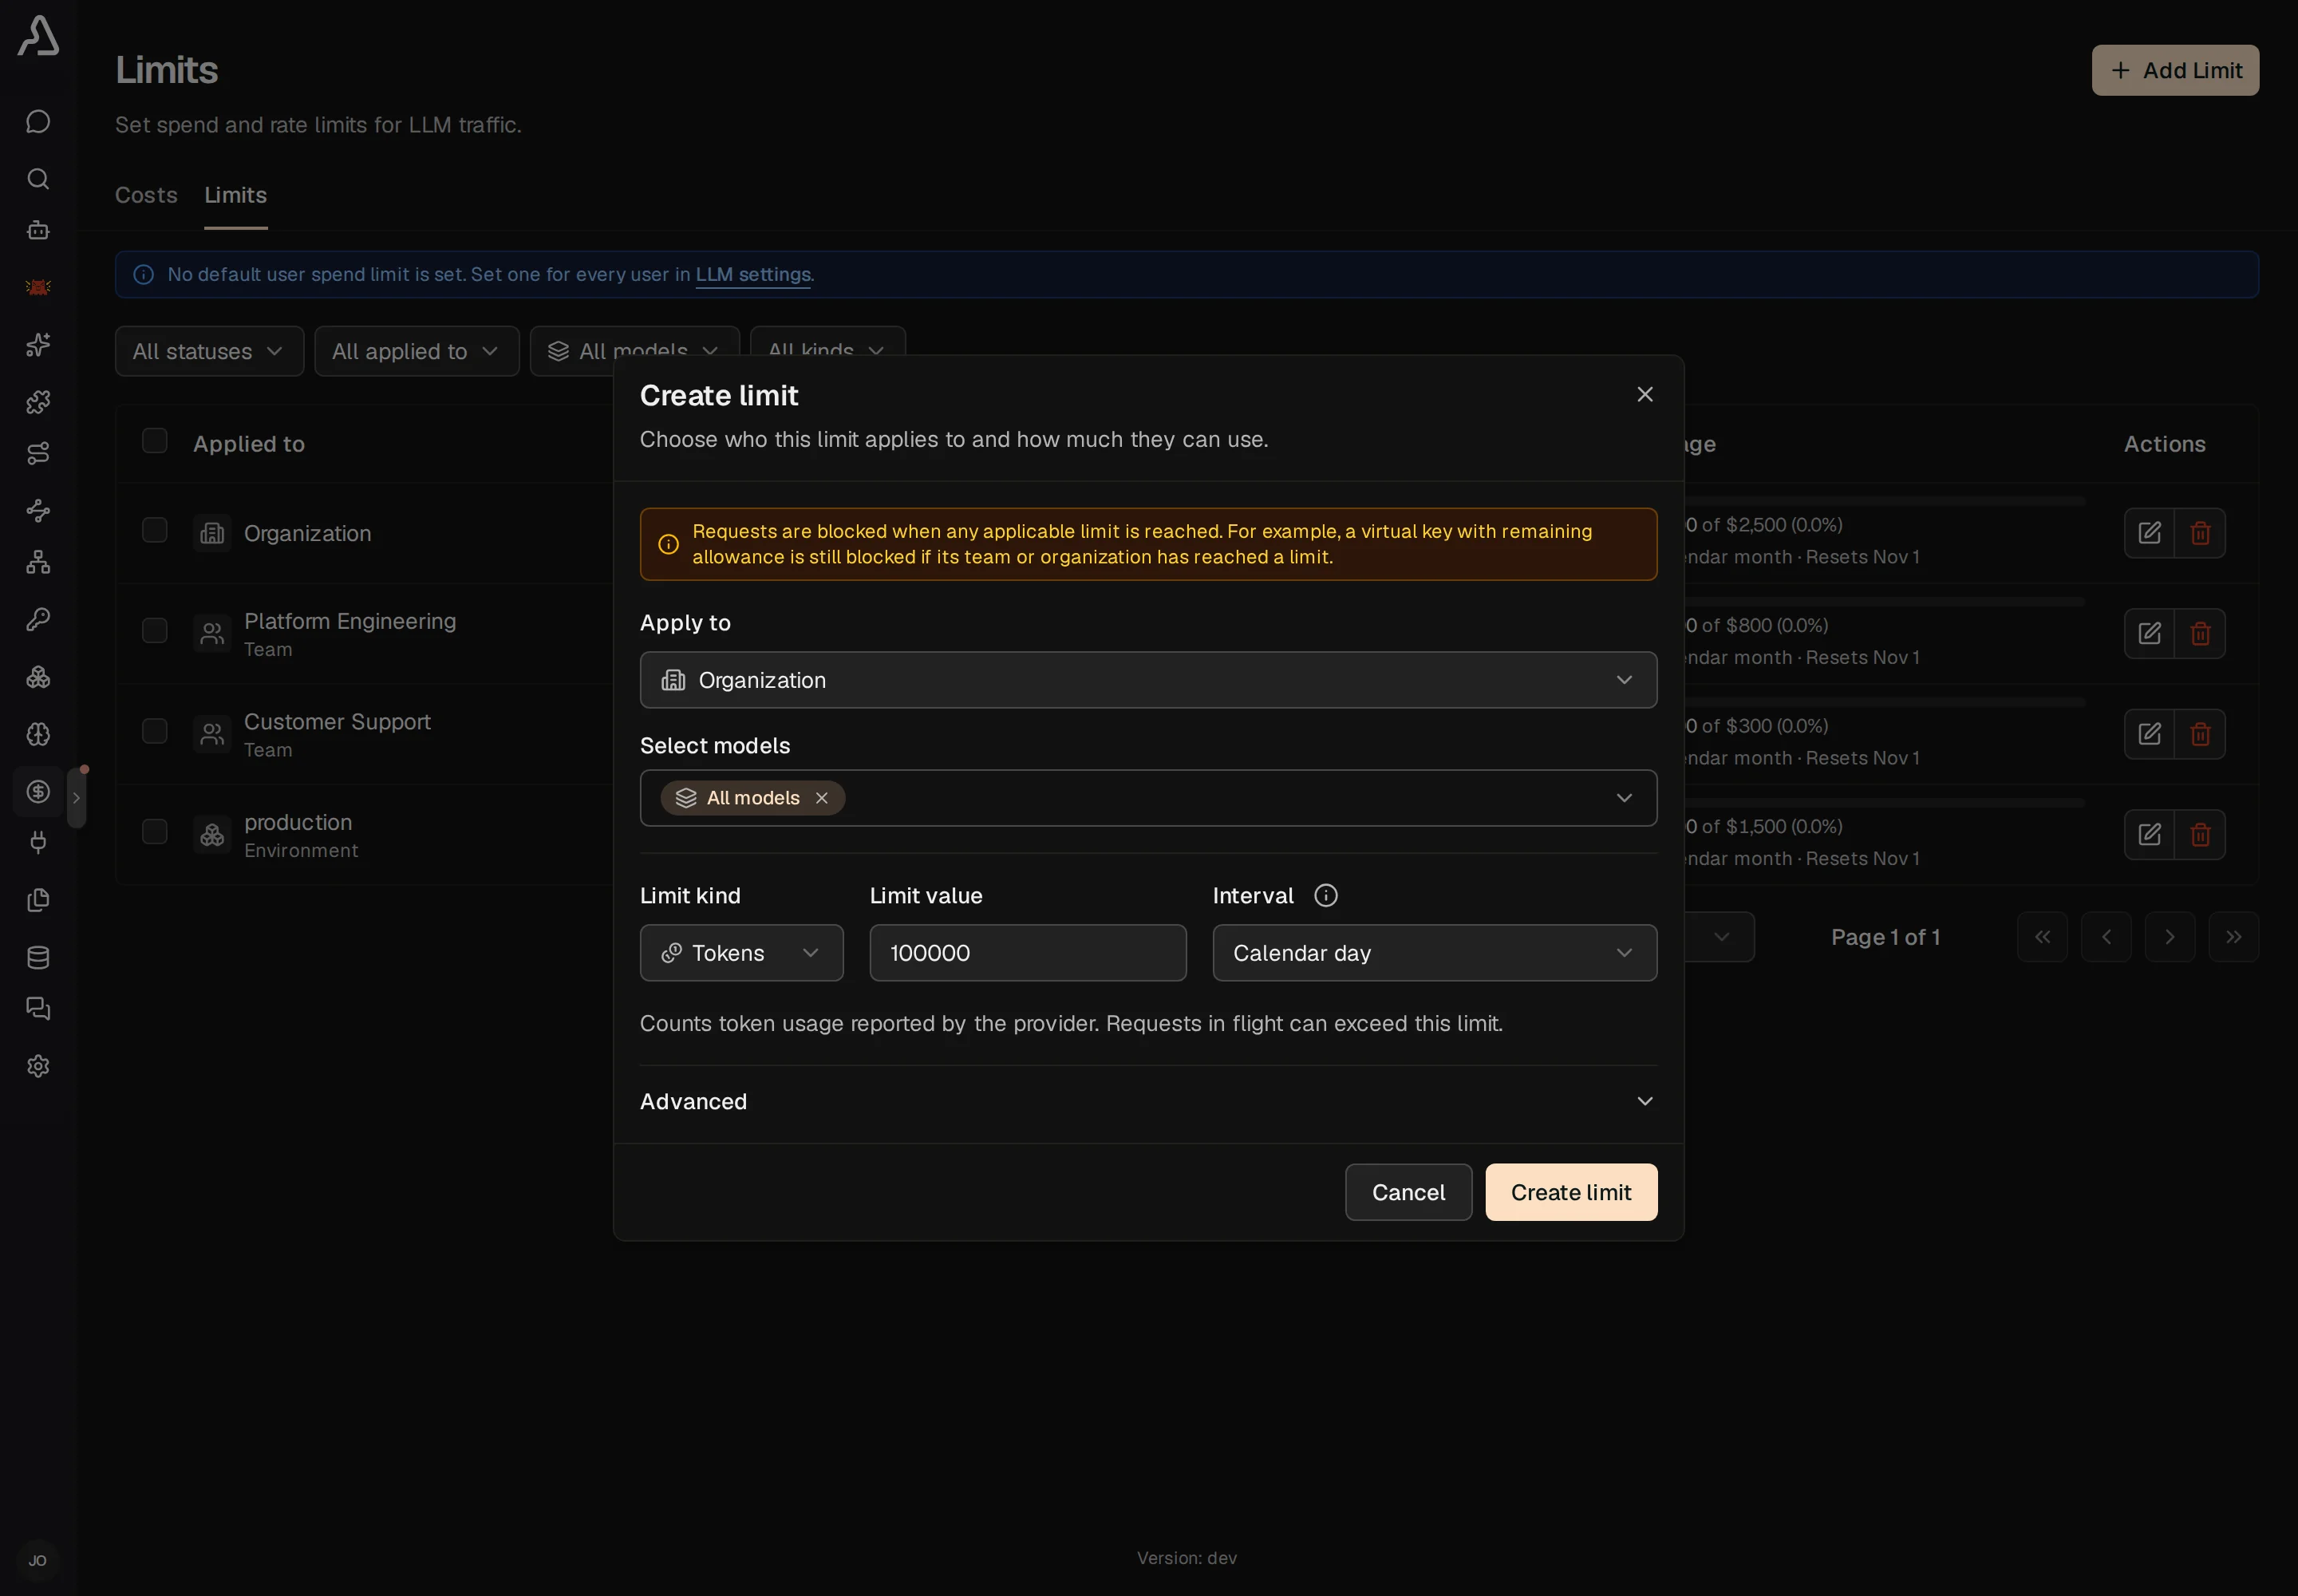
Task: Click the Interval info icon
Action: (x=1326, y=896)
